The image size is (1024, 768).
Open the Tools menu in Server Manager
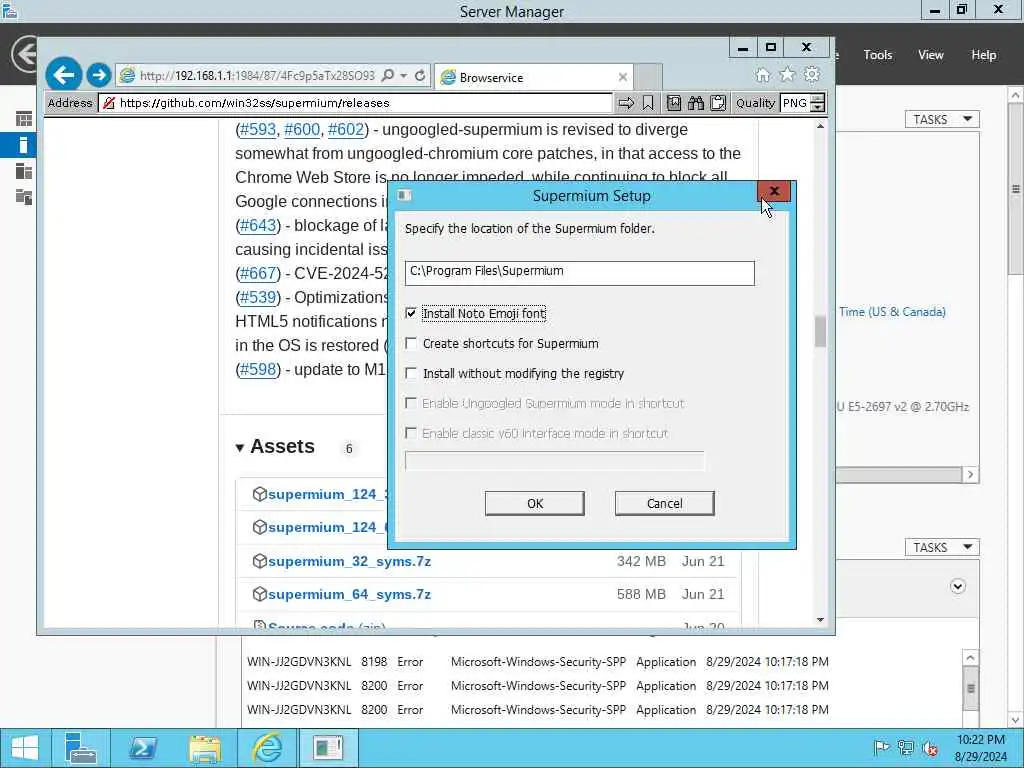877,55
